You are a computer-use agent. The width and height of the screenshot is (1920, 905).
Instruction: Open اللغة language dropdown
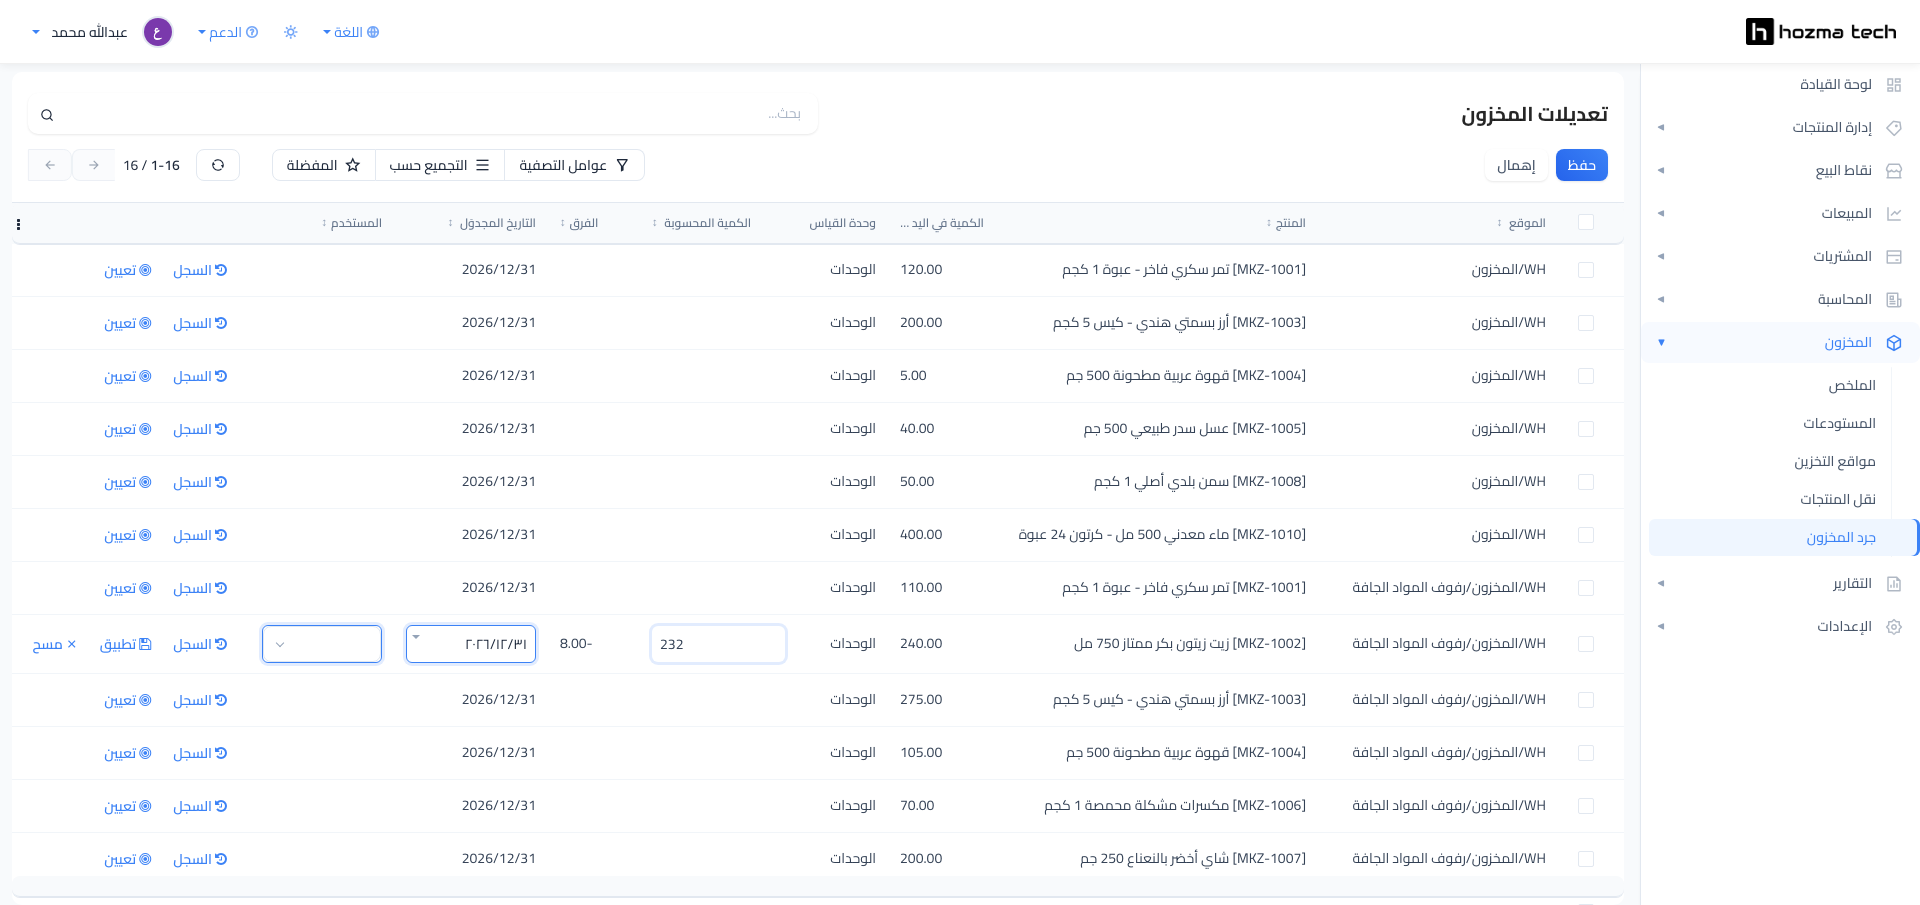pyautogui.click(x=351, y=32)
